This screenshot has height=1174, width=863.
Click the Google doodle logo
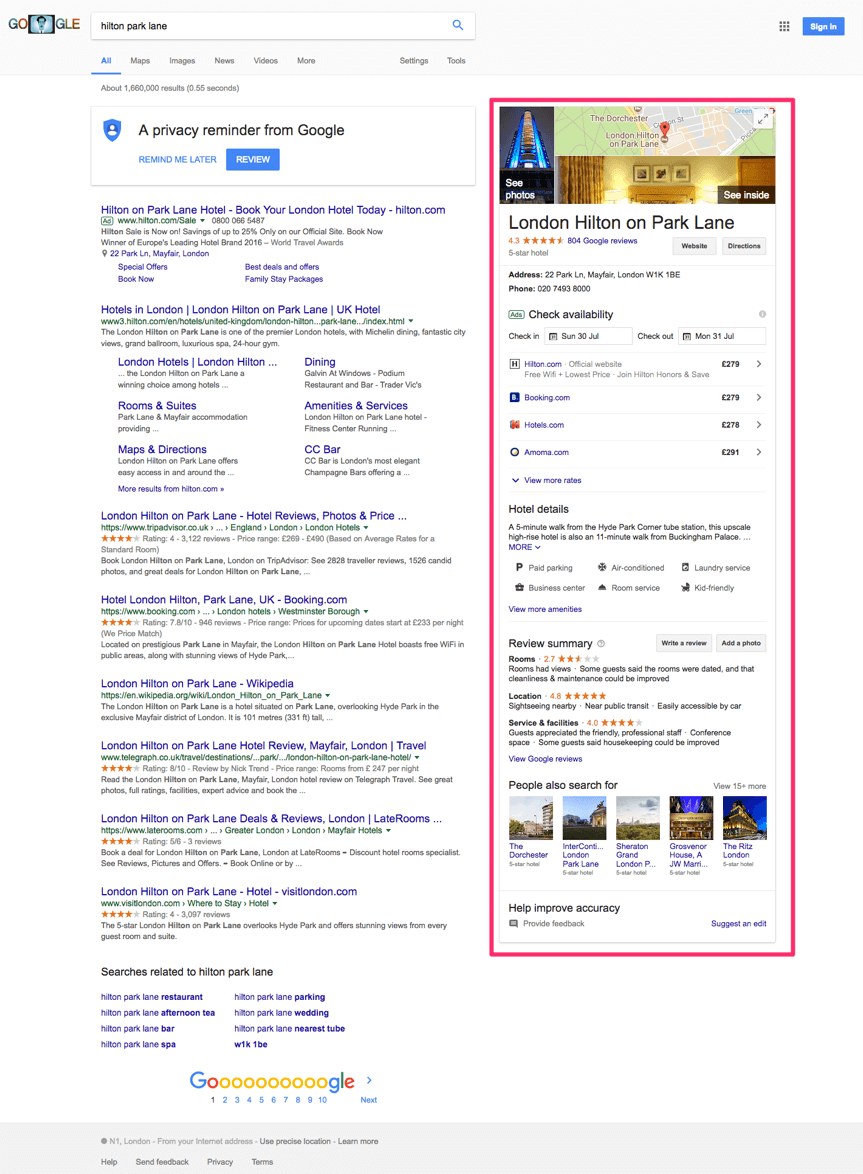[44, 24]
